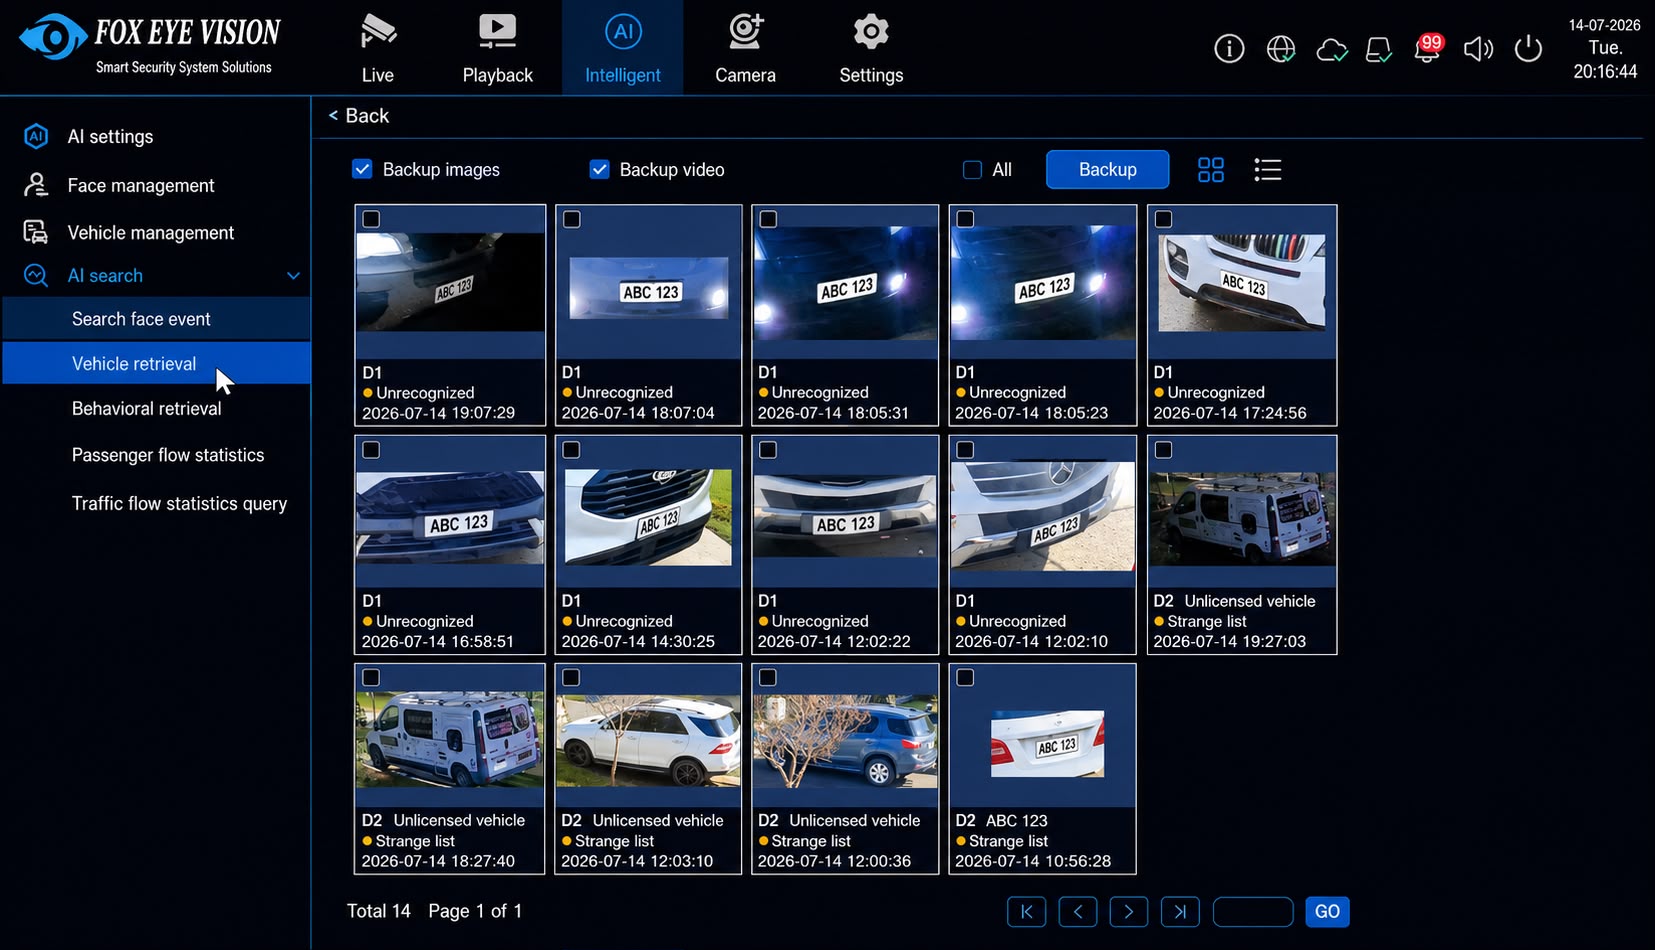This screenshot has height=950, width=1655.
Task: Click the cloud connection status icon
Action: coord(1331,49)
